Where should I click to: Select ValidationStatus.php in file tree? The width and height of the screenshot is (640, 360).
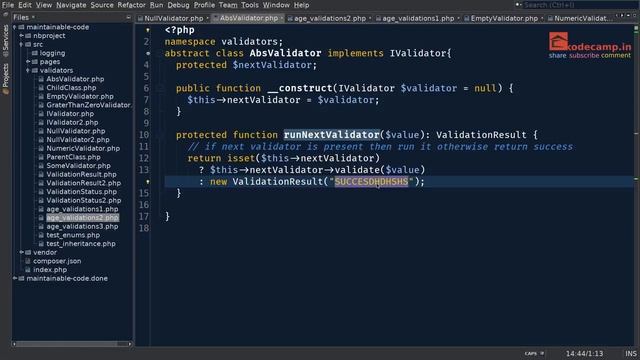(x=81, y=192)
